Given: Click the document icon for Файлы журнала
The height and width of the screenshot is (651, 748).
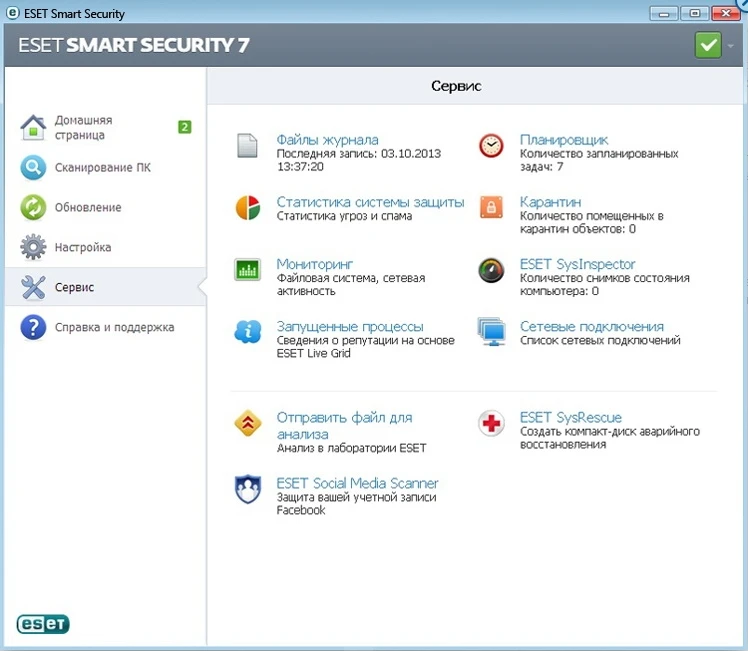Looking at the screenshot, I should (247, 145).
